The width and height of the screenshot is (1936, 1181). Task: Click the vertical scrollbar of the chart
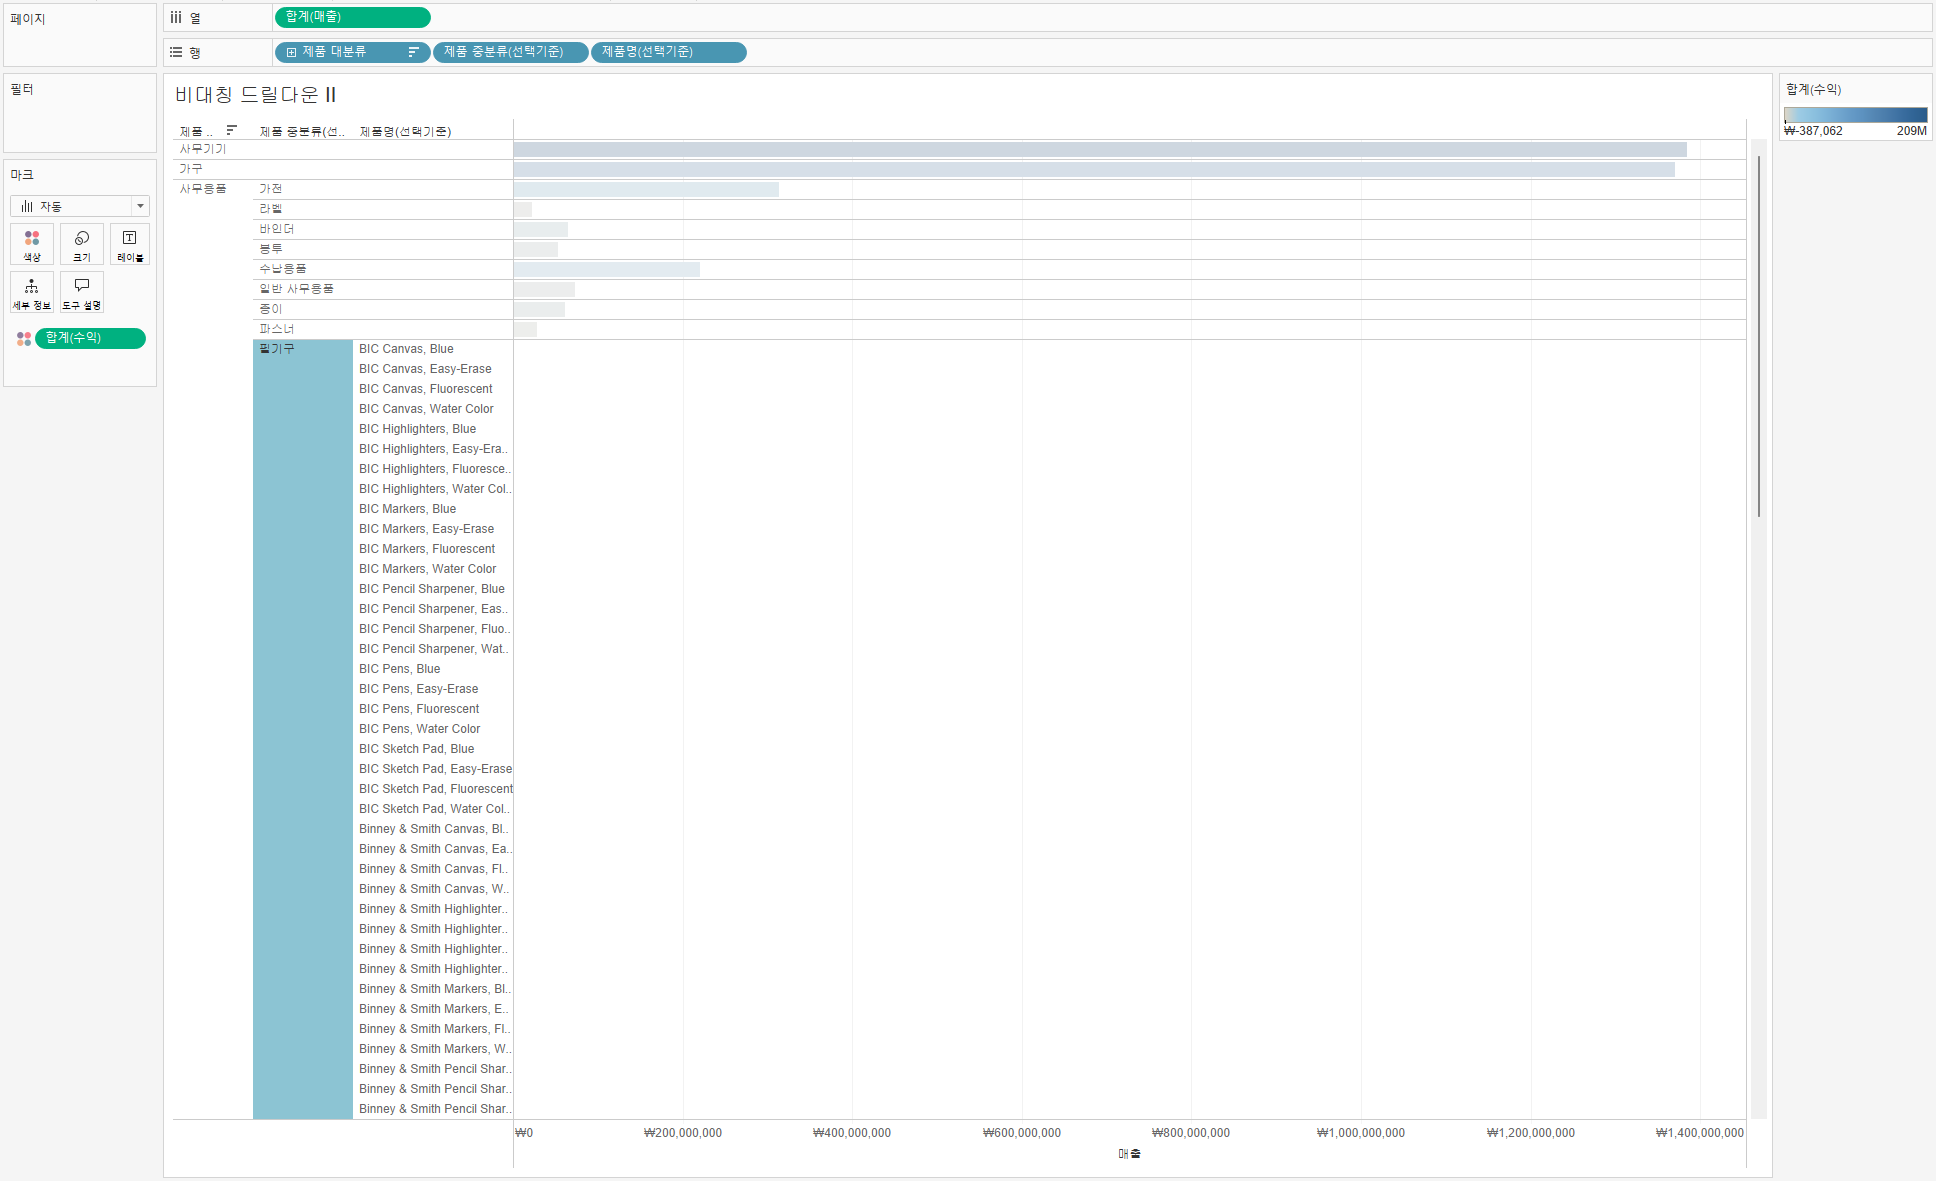(1758, 336)
